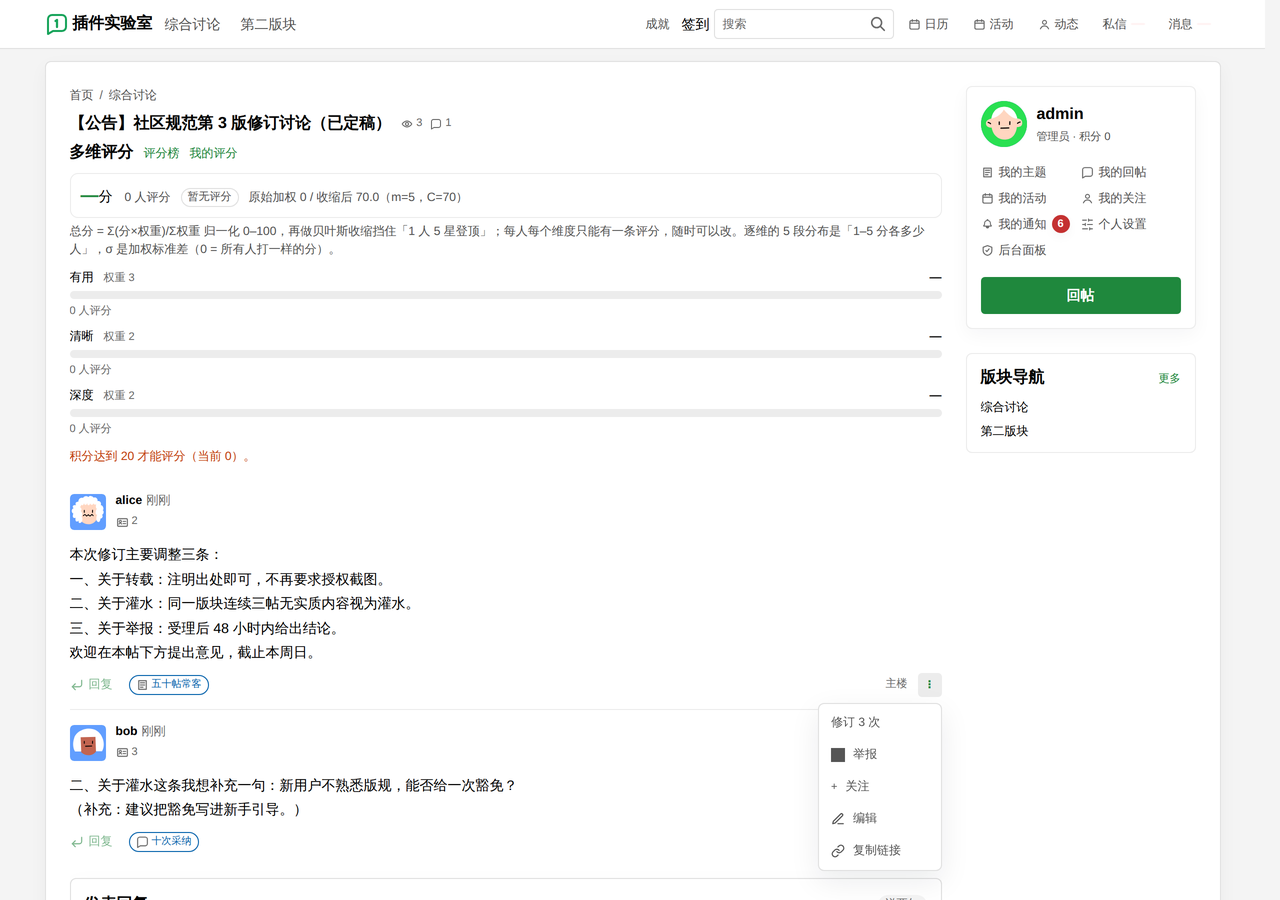Open 活动 events in top bar

coord(993,24)
